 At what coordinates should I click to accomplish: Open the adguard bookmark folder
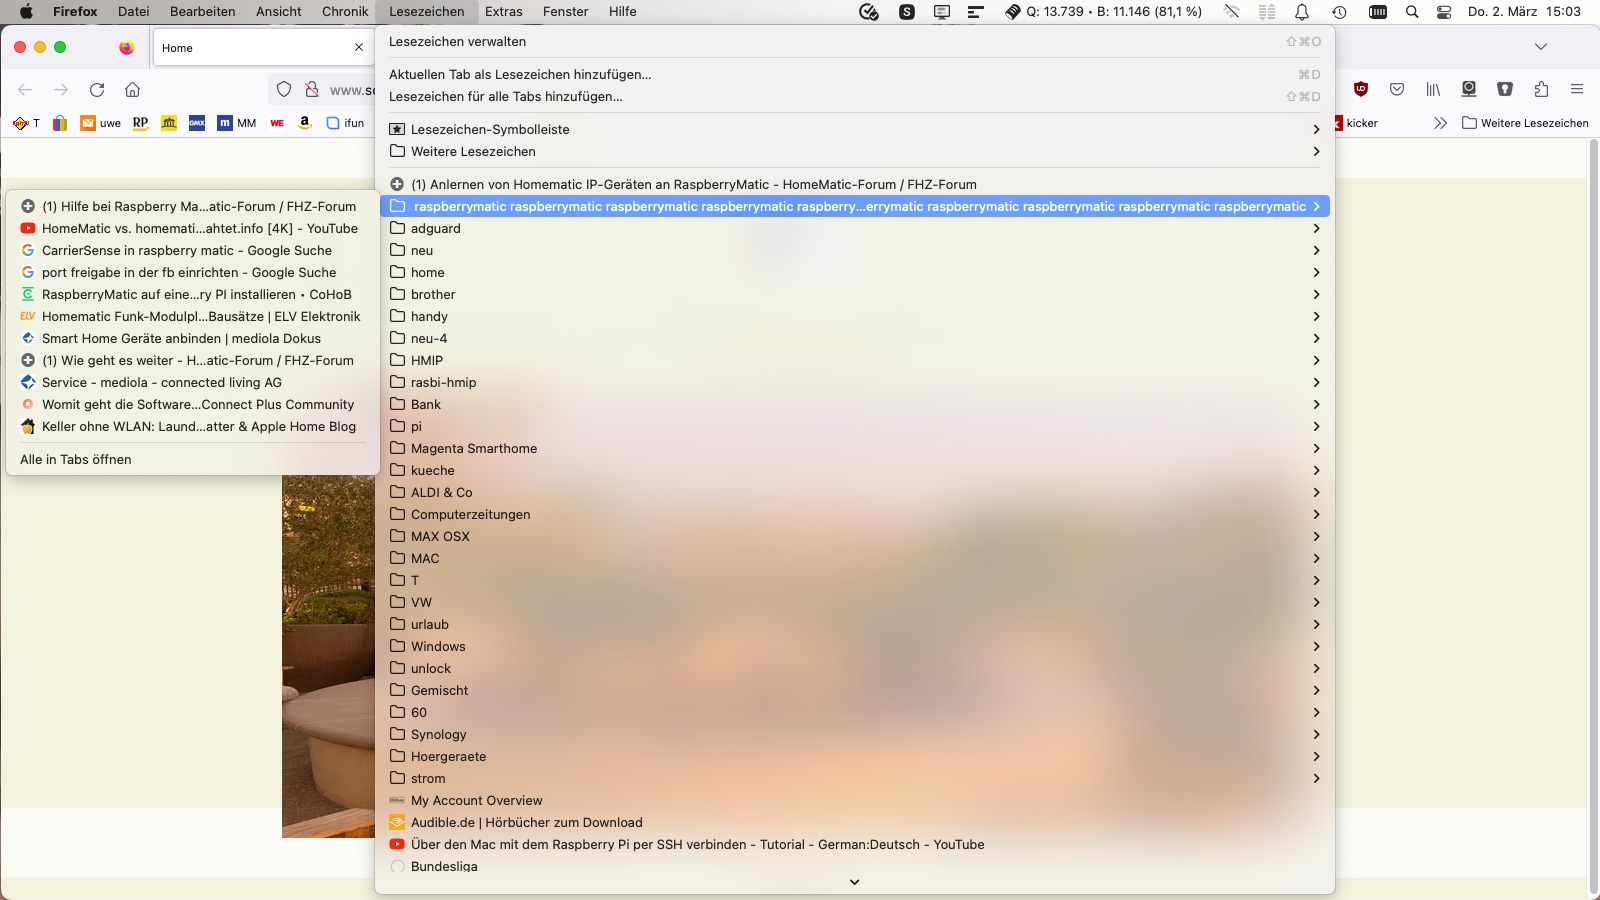pos(855,228)
